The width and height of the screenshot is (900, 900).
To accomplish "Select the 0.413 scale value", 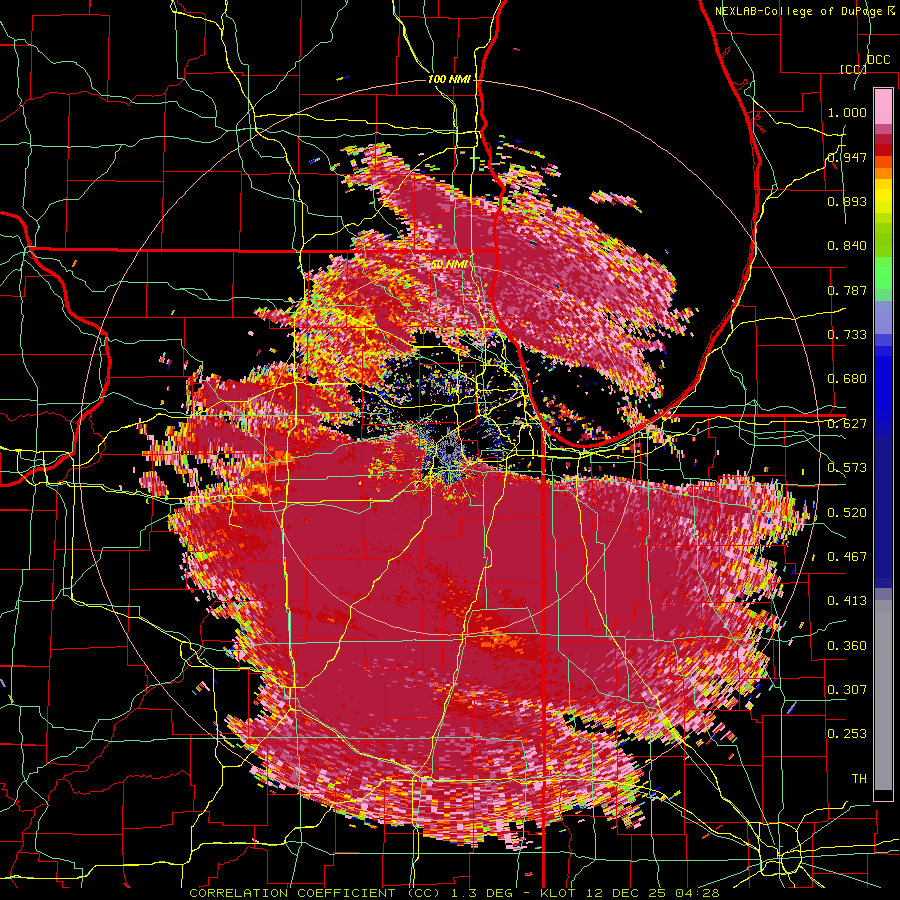I will point(847,601).
